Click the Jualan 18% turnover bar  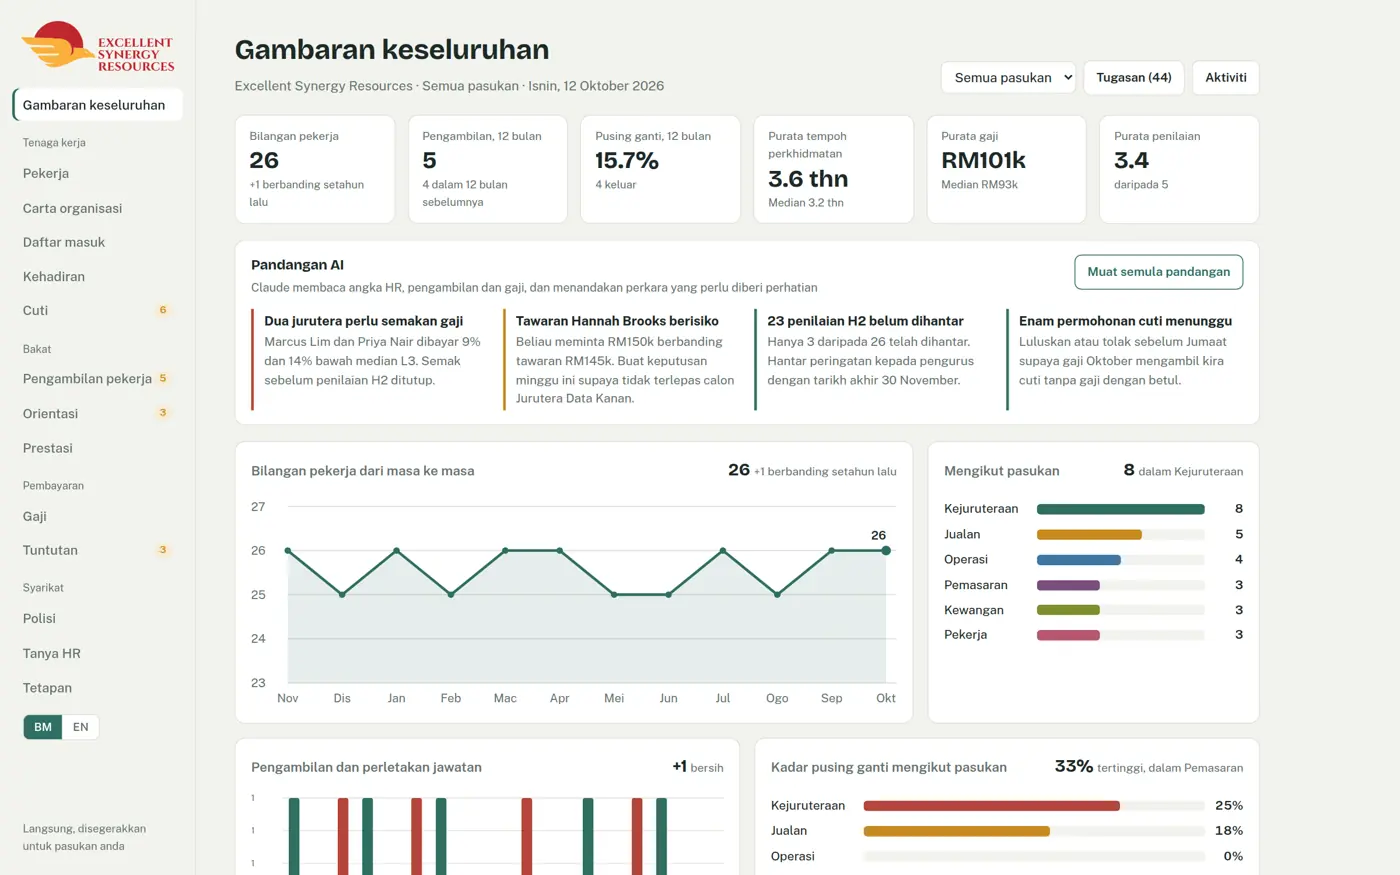[x=956, y=831]
